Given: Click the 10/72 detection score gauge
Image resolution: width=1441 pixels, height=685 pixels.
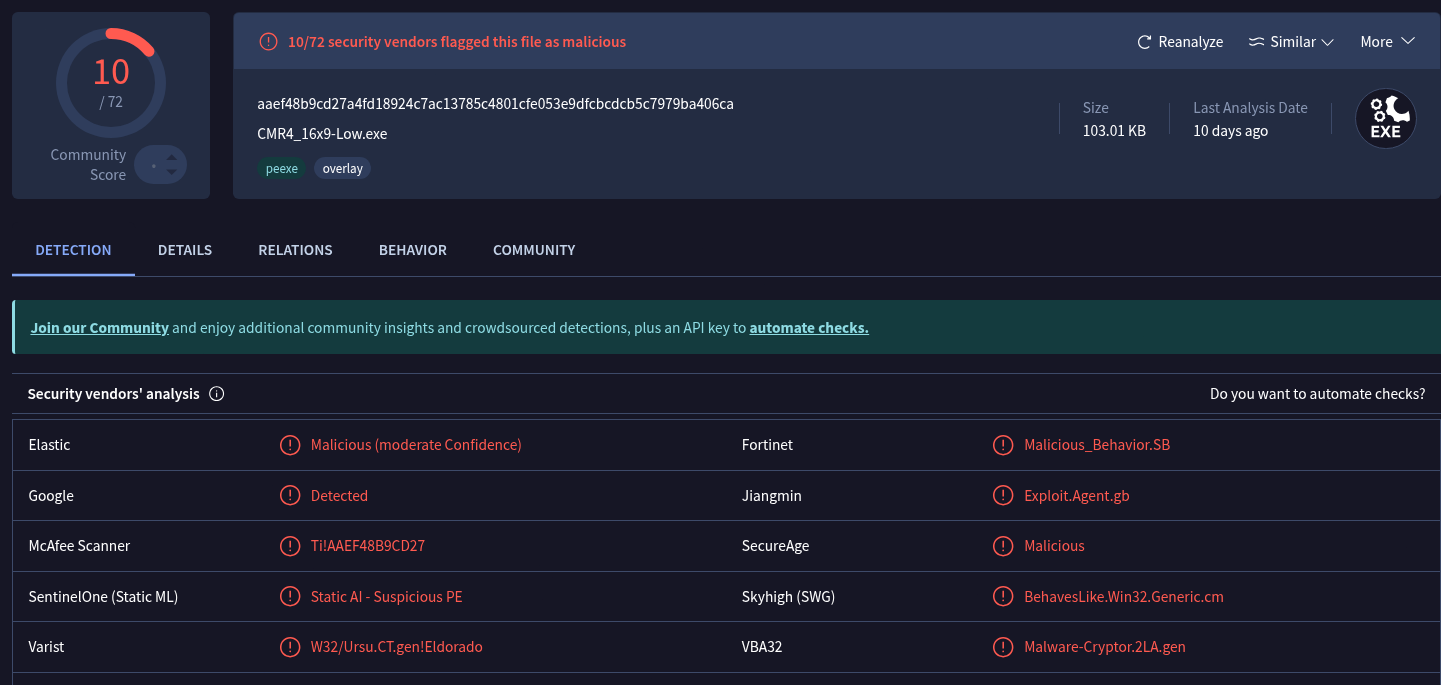Looking at the screenshot, I should (111, 83).
